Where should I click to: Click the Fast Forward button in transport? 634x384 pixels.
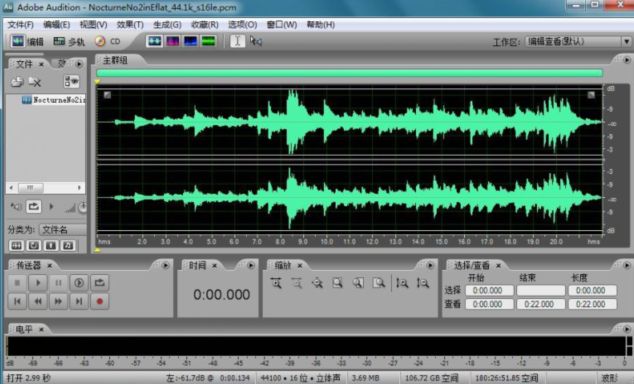click(x=58, y=301)
